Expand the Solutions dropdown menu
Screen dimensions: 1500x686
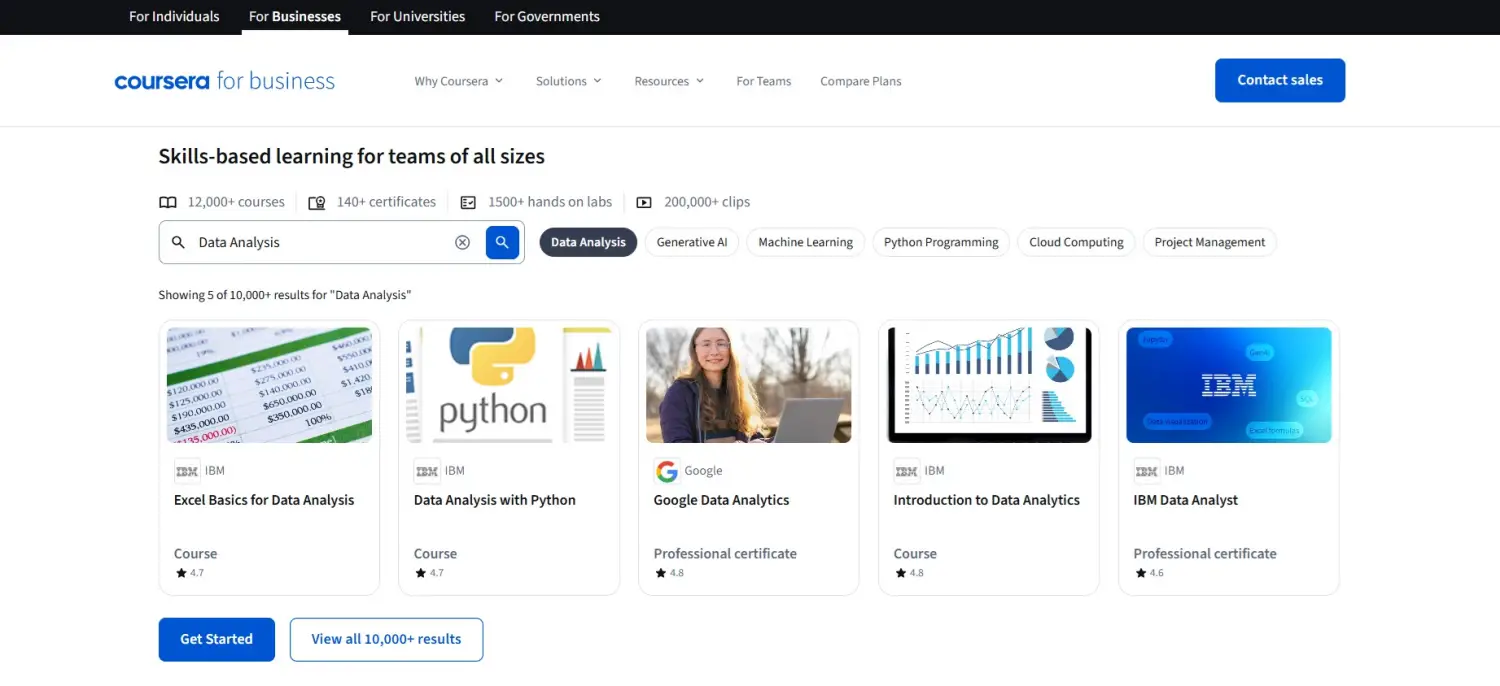click(569, 81)
